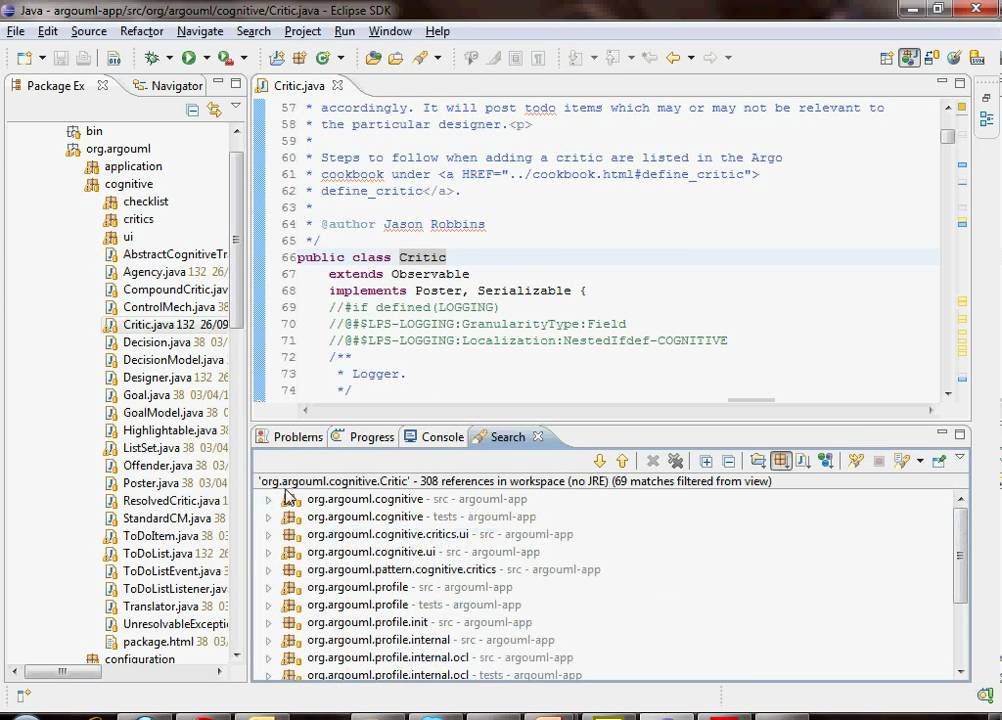Expand org.argouml.cognitive src search result

(268, 500)
